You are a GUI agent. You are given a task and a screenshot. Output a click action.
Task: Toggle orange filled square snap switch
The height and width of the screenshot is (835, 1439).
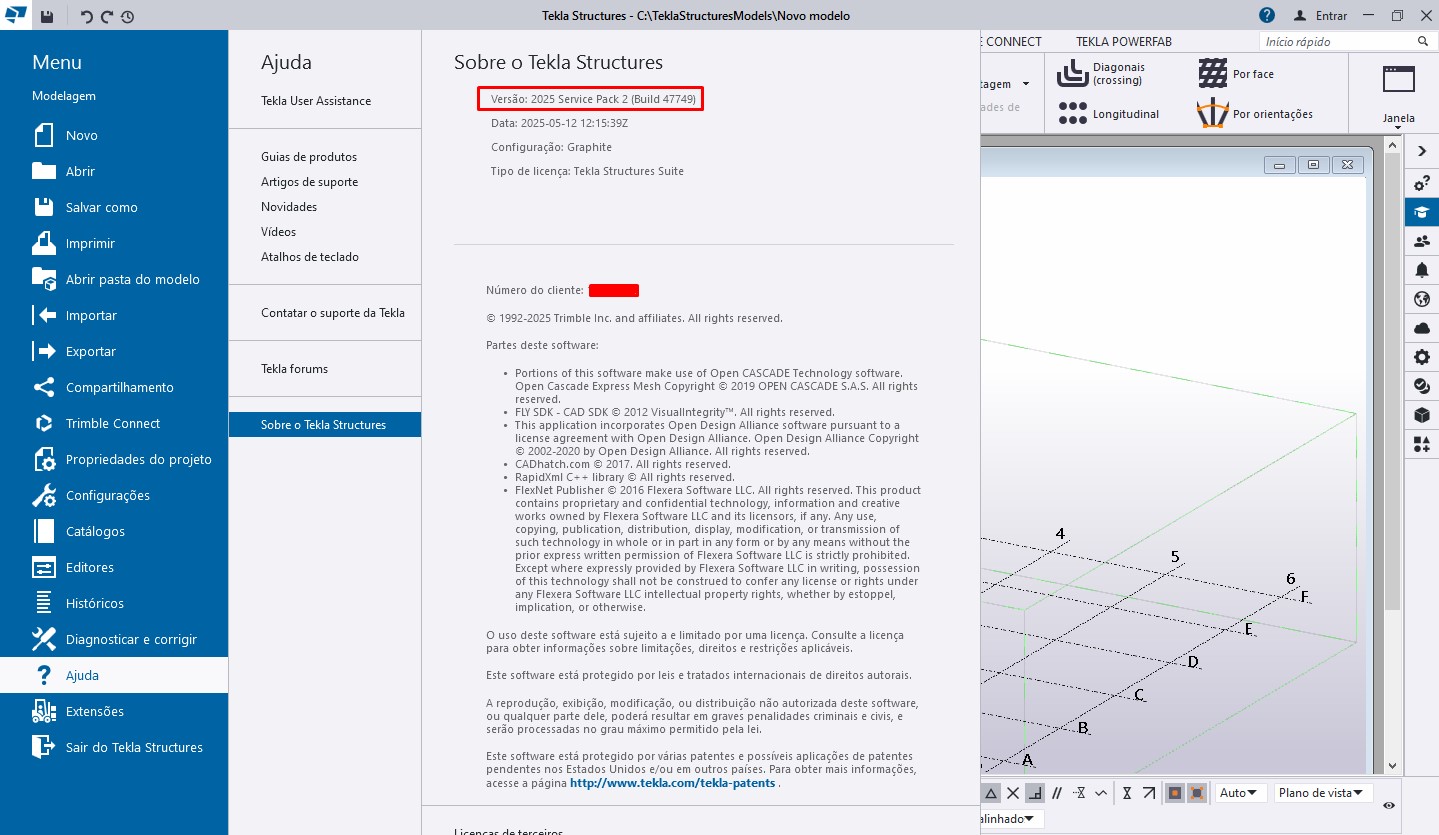pyautogui.click(x=1174, y=793)
